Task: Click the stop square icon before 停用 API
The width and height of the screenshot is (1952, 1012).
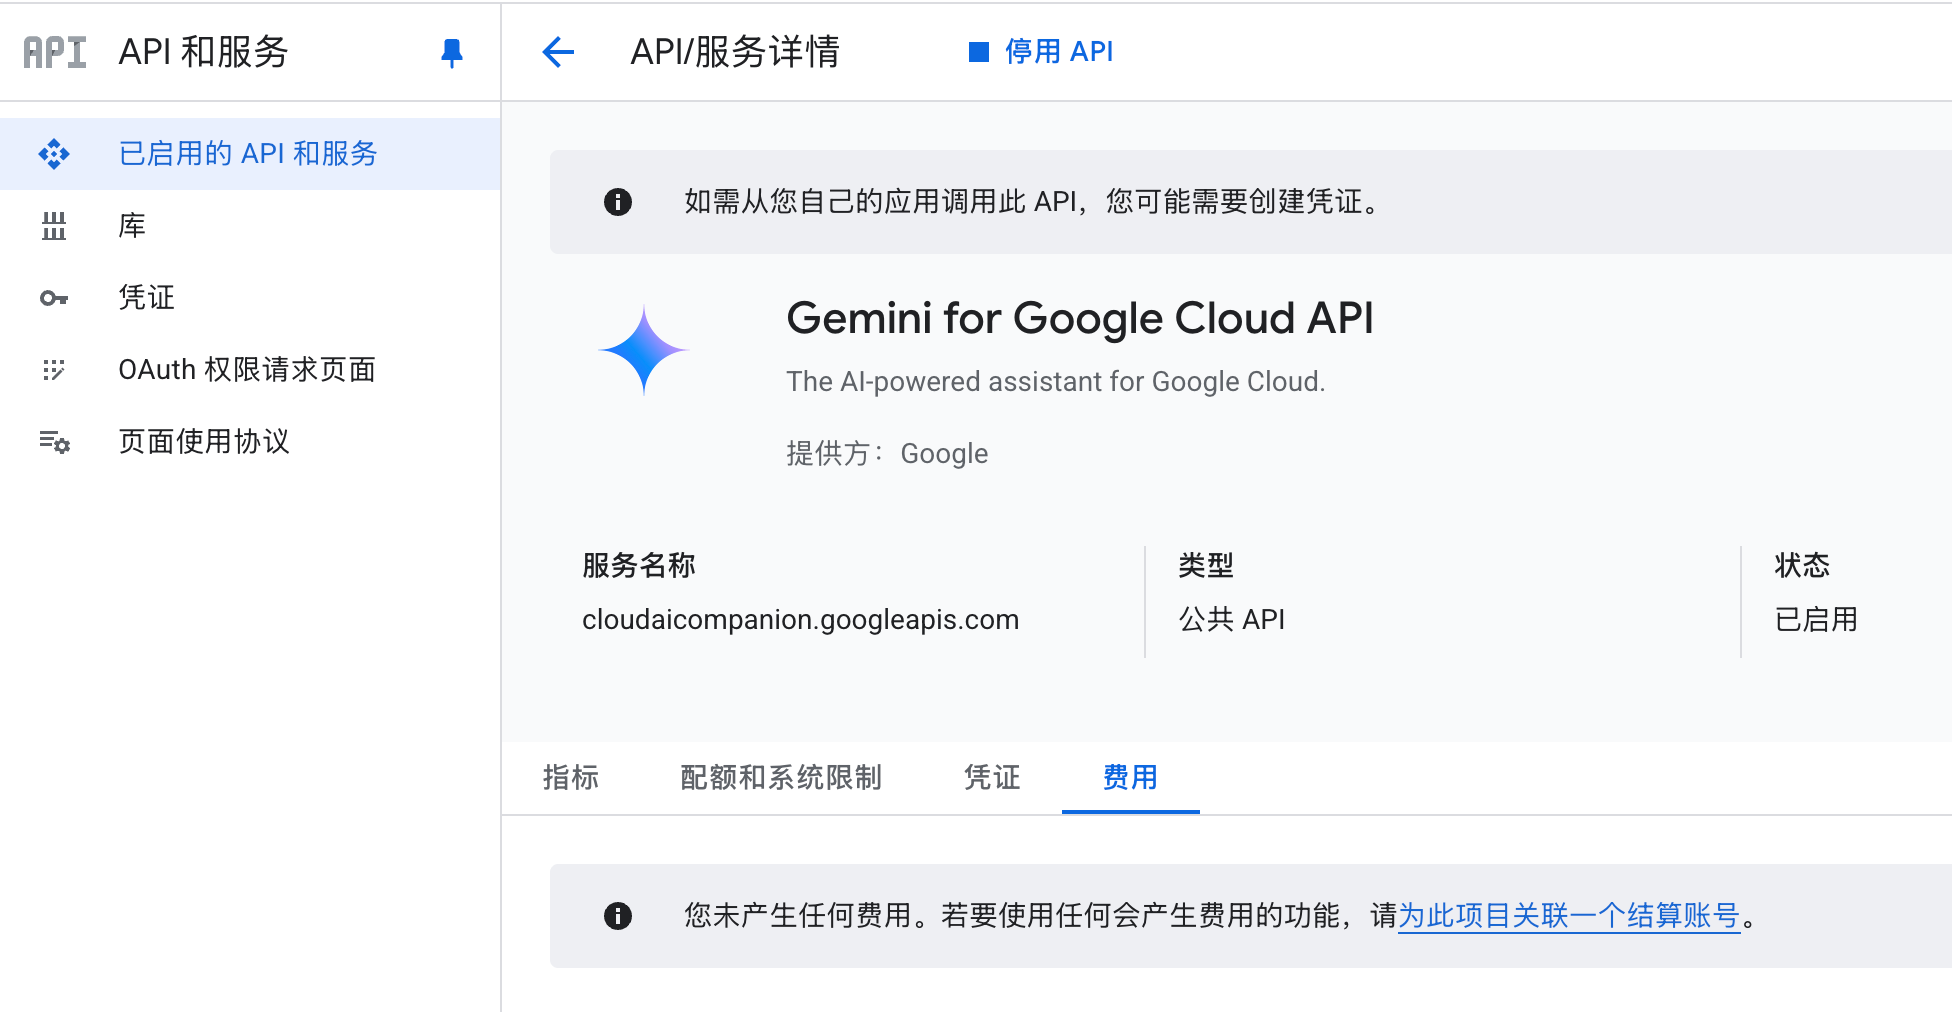Action: coord(978,51)
